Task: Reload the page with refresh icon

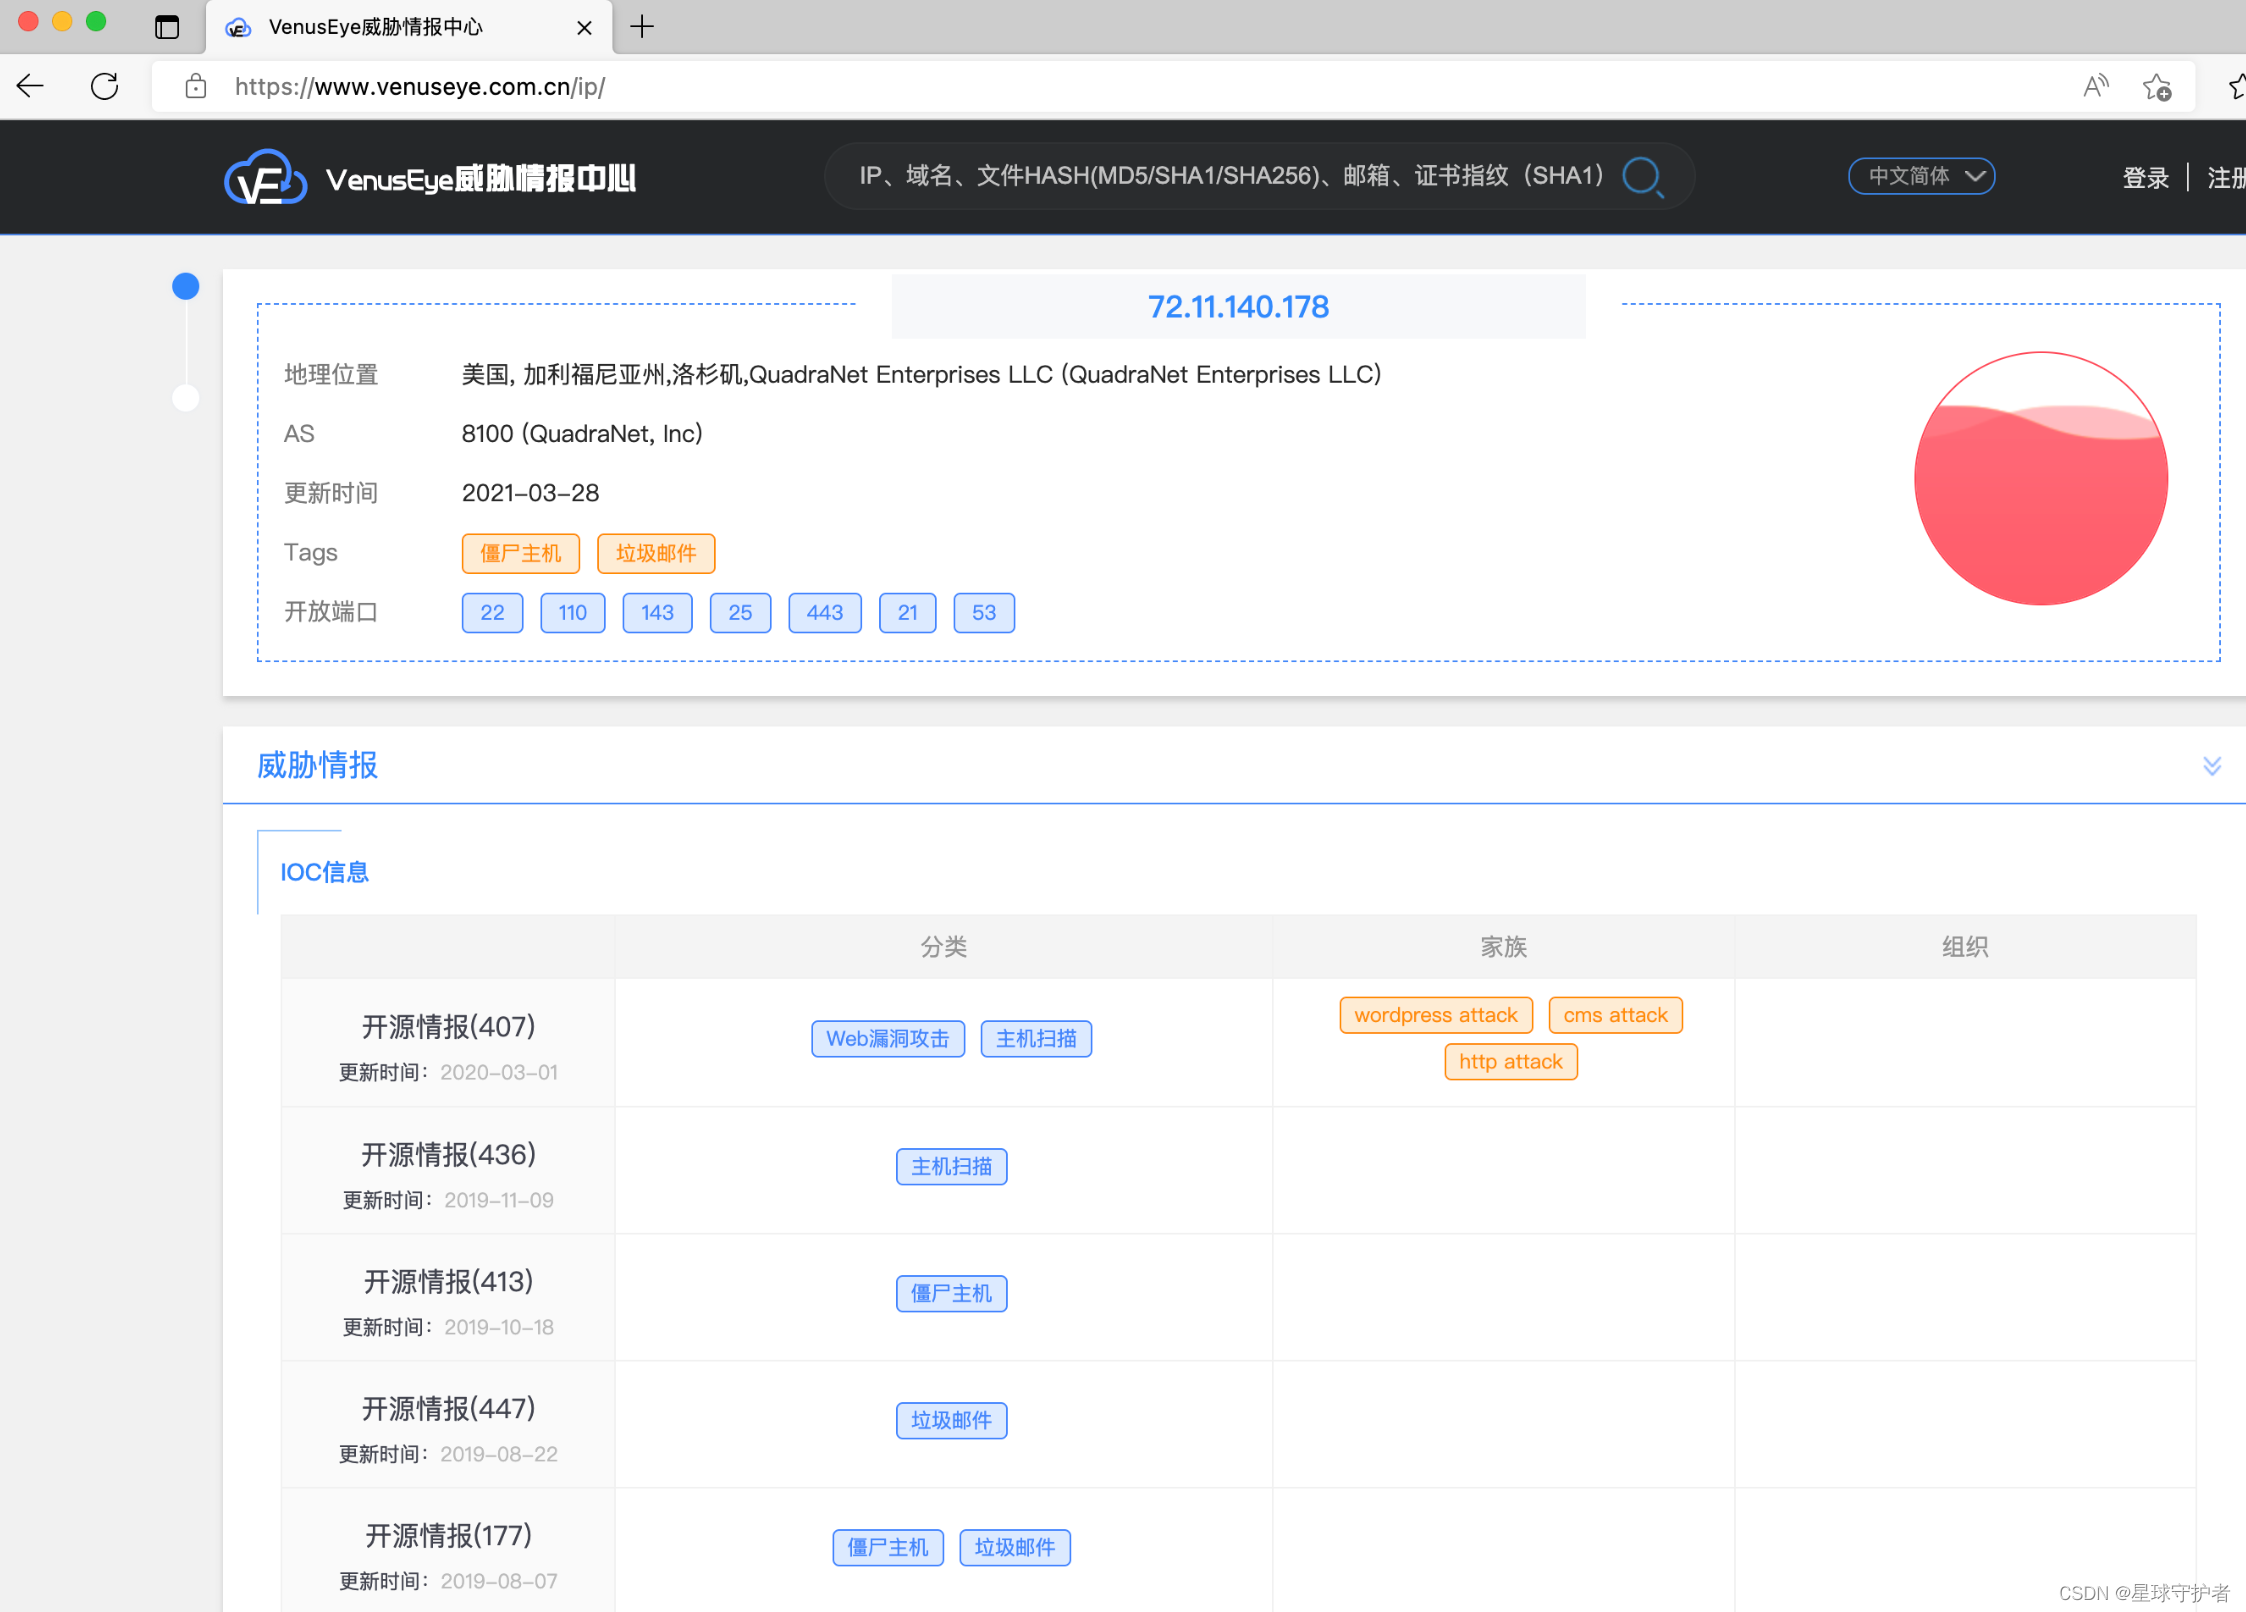Action: point(105,86)
